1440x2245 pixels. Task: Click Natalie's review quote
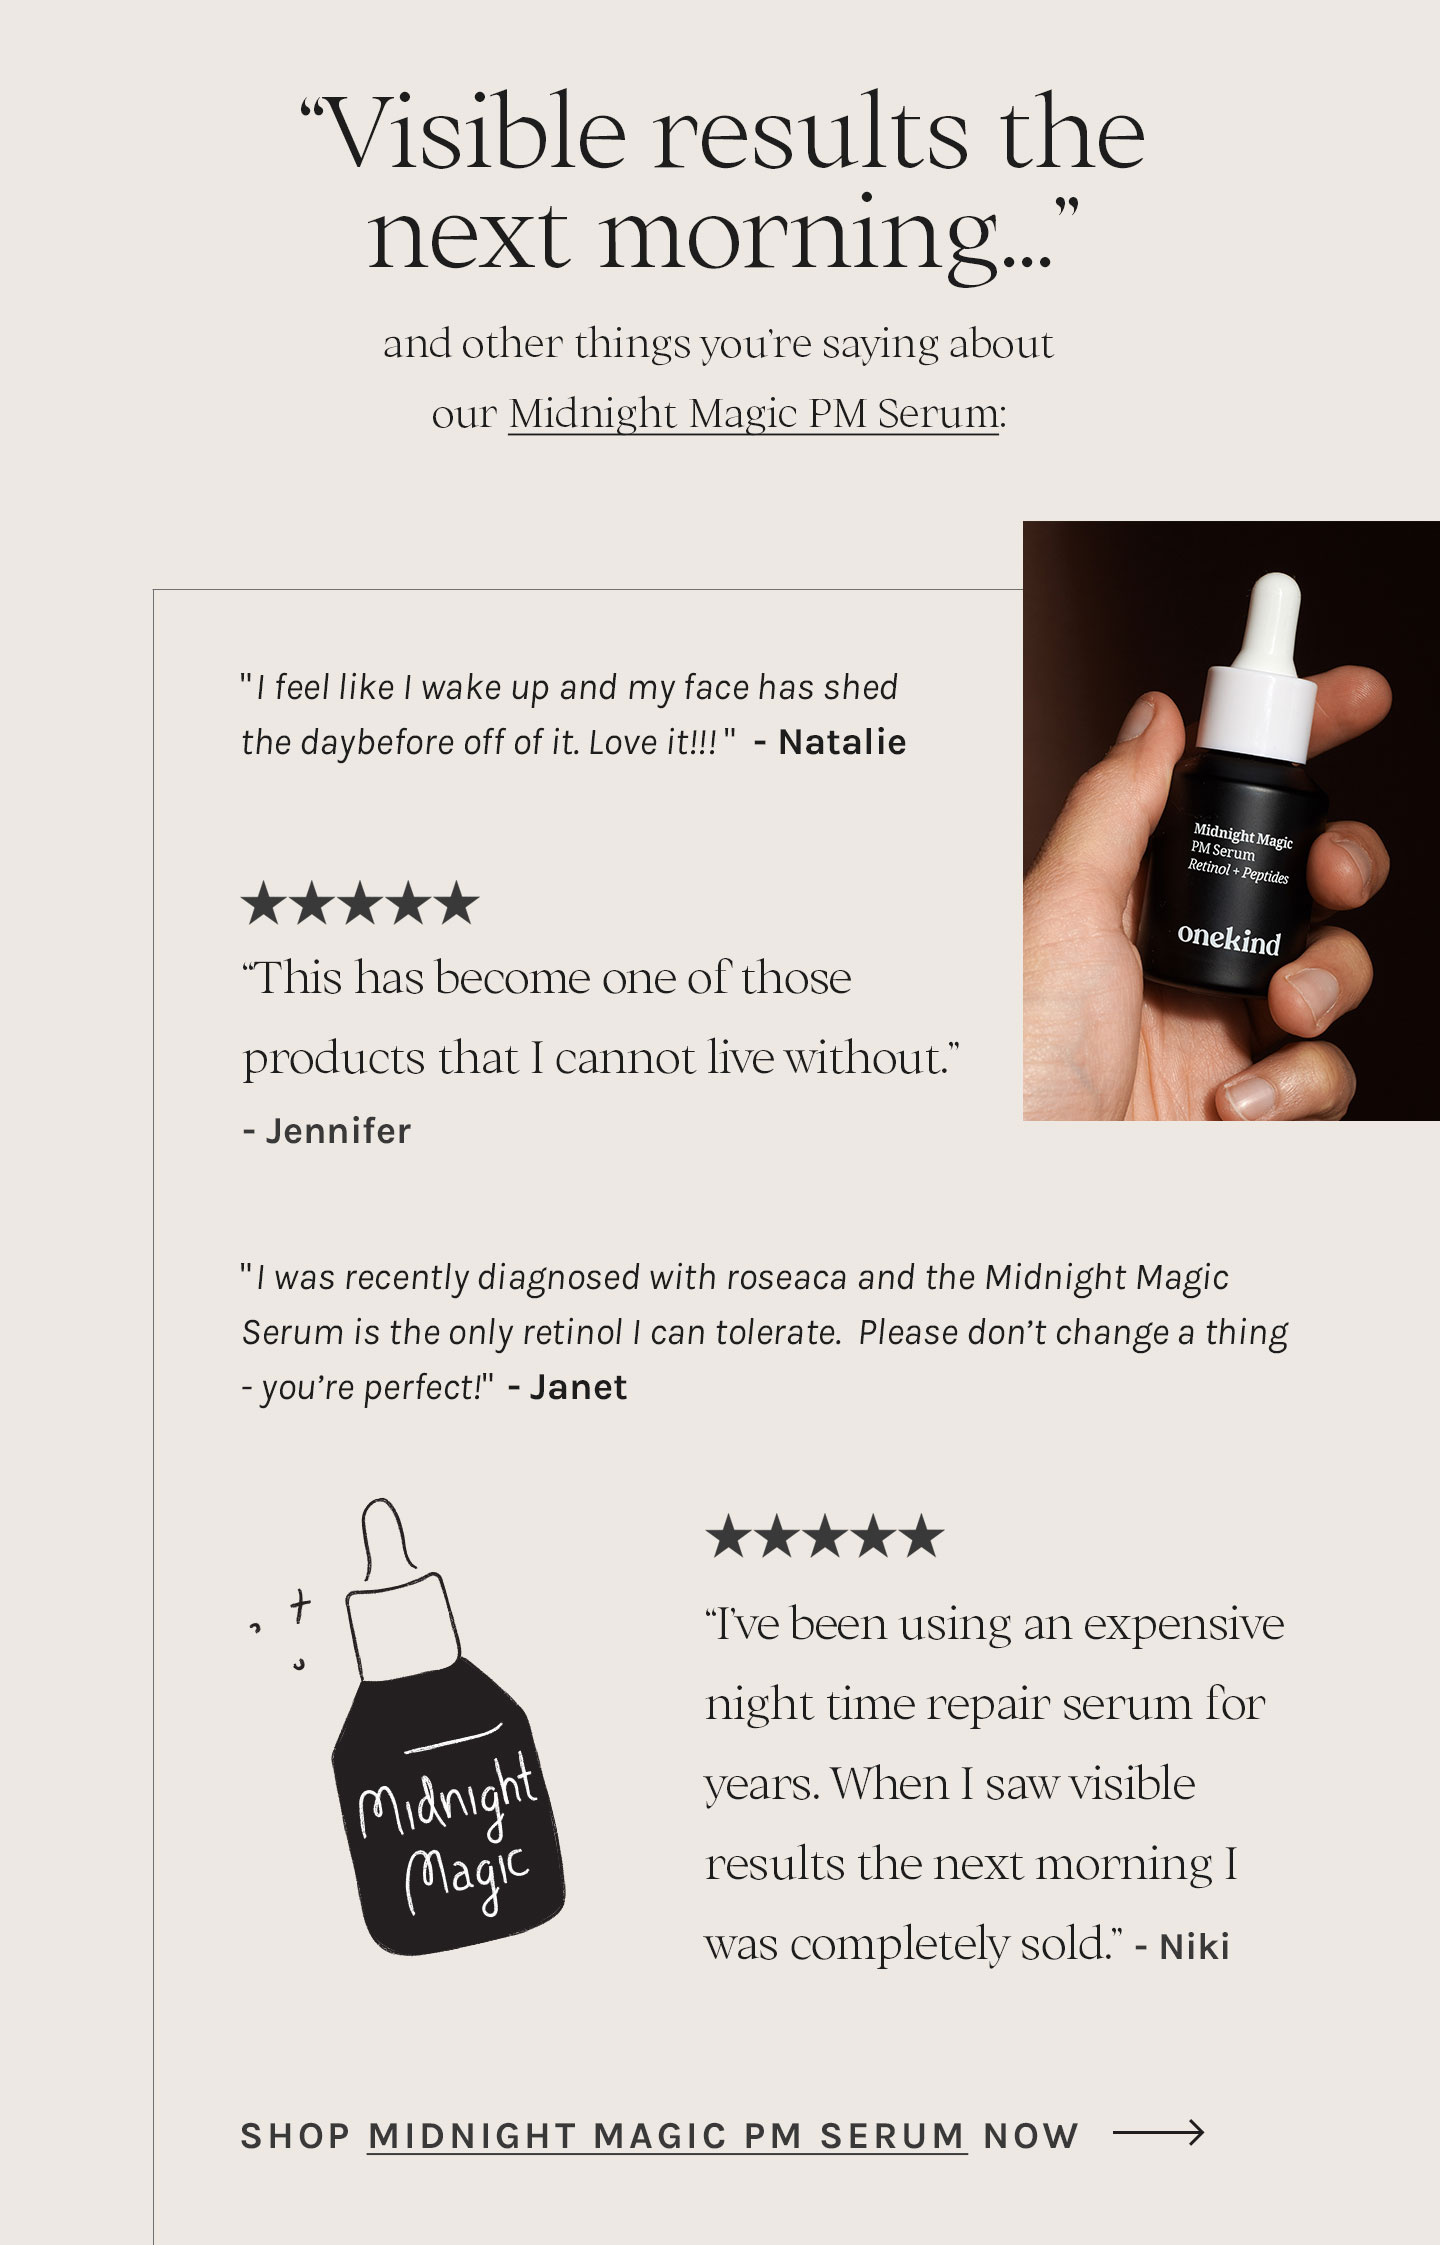574,715
